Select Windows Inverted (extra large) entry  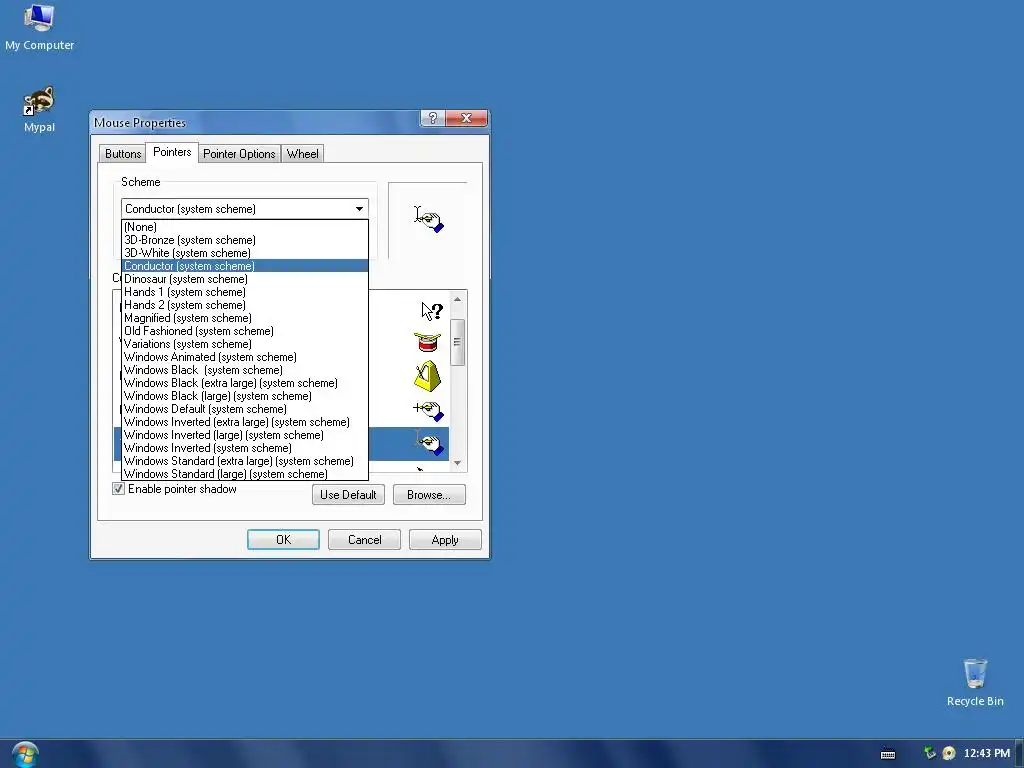pyautogui.click(x=245, y=422)
